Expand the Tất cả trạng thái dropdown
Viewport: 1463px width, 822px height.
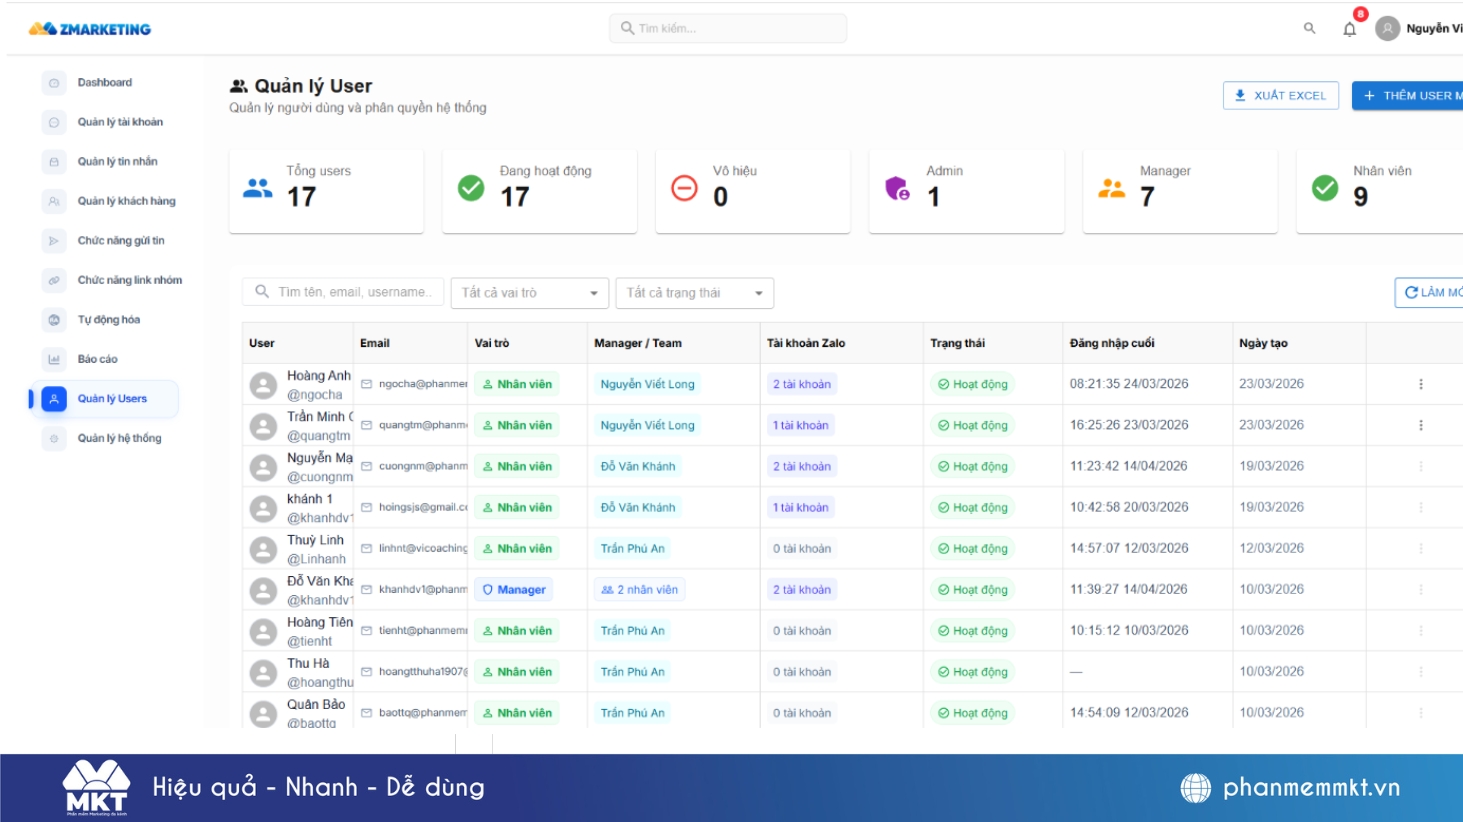[694, 293]
